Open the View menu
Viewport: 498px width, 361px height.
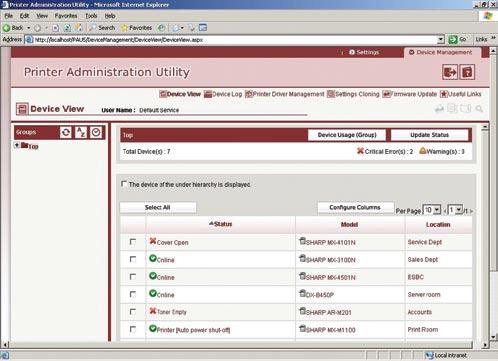pyautogui.click(x=42, y=16)
